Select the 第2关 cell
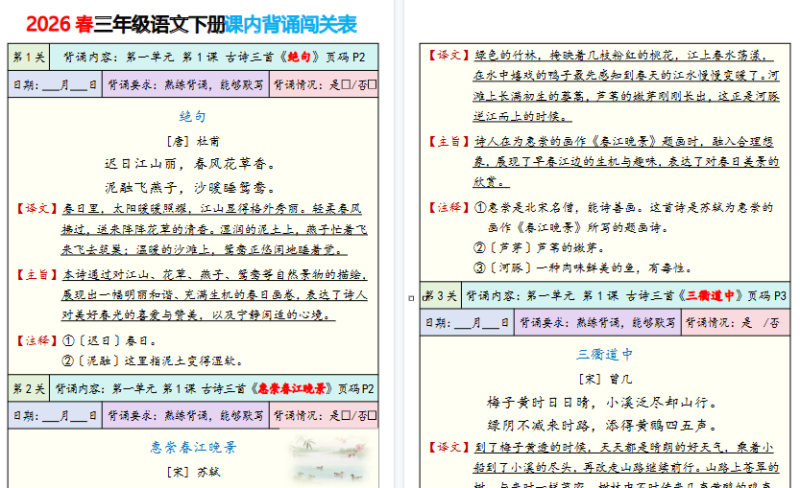This screenshot has width=800, height=488. point(29,389)
